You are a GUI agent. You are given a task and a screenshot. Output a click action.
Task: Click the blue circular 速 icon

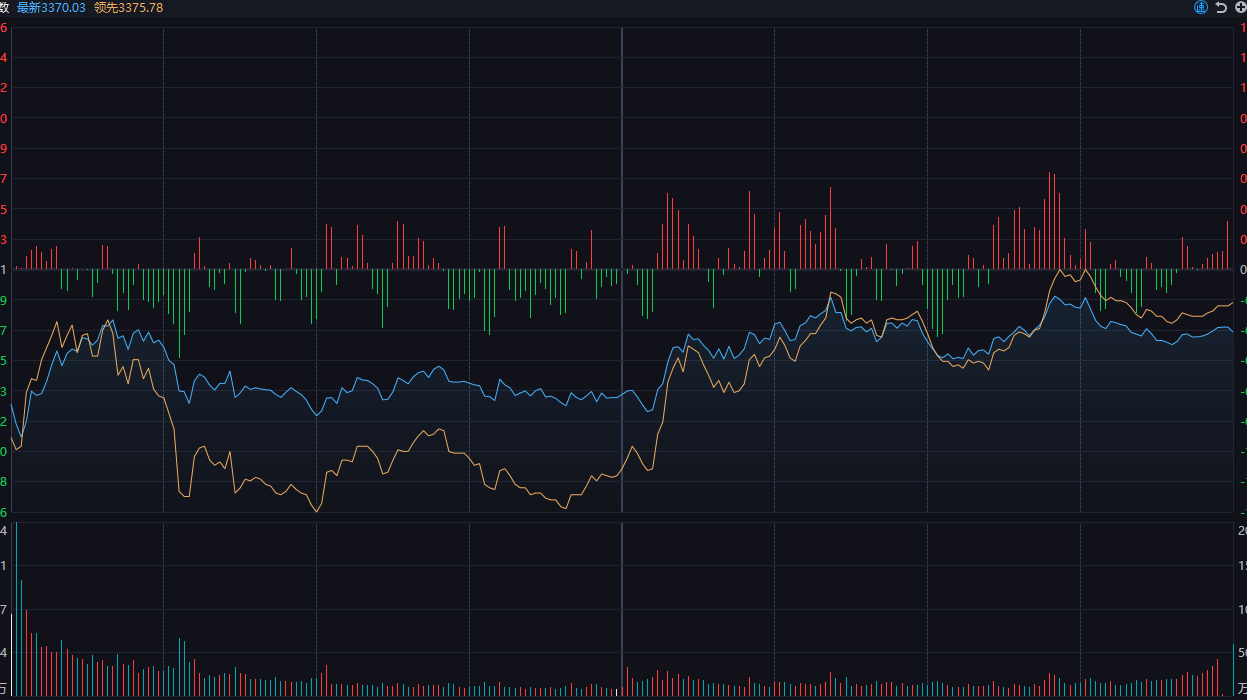point(1201,8)
